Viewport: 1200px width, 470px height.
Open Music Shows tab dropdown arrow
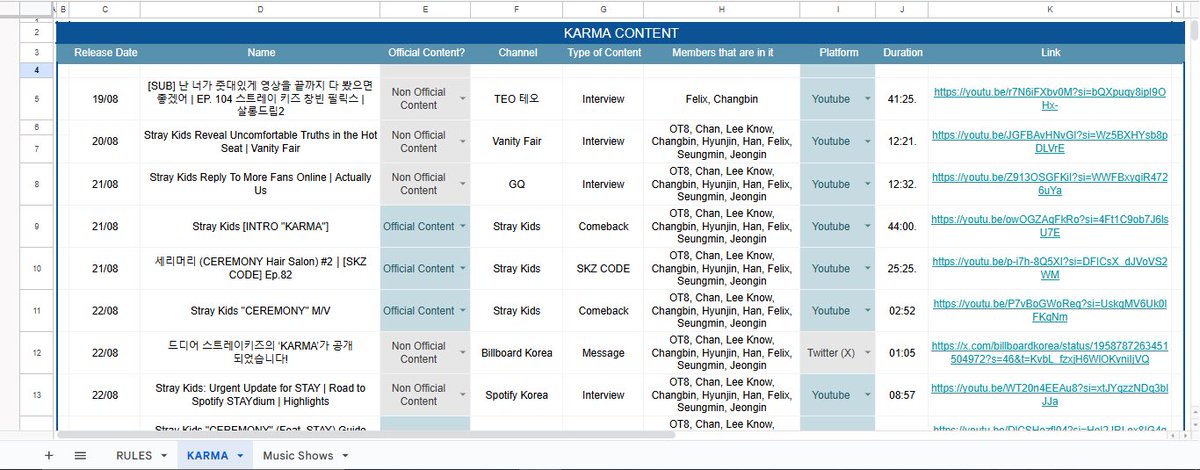[x=345, y=456]
